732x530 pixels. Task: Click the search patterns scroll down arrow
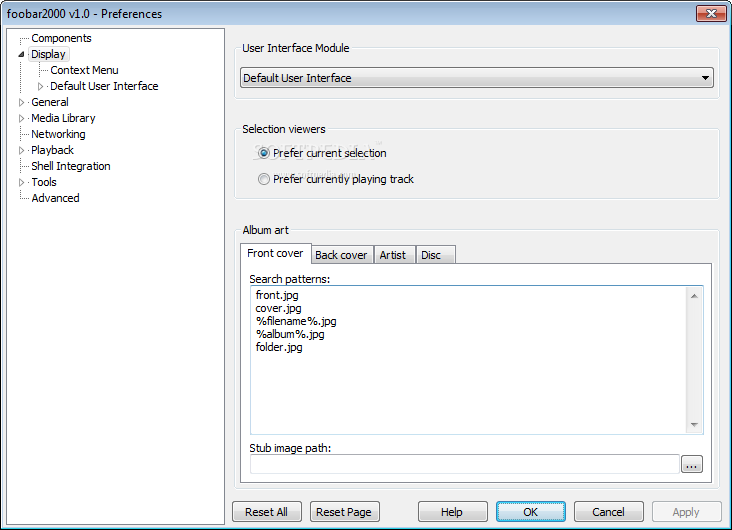tap(694, 425)
